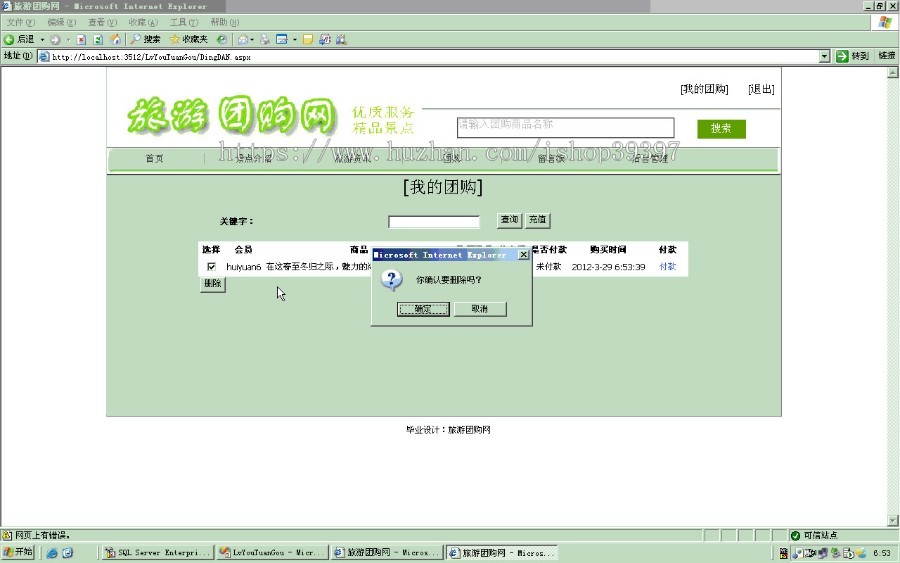This screenshot has width=900, height=563.
Task: Click the Refresh page icon
Action: click(98, 40)
